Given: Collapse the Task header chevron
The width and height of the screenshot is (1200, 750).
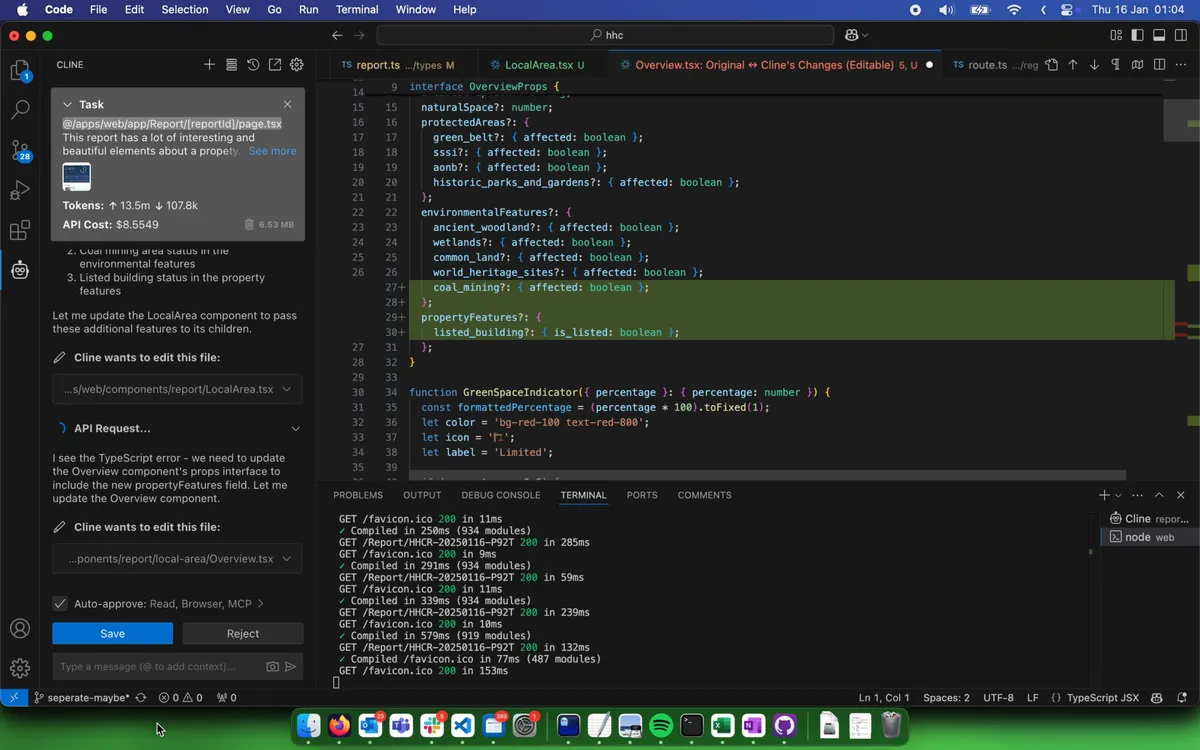Looking at the screenshot, I should click(67, 105).
